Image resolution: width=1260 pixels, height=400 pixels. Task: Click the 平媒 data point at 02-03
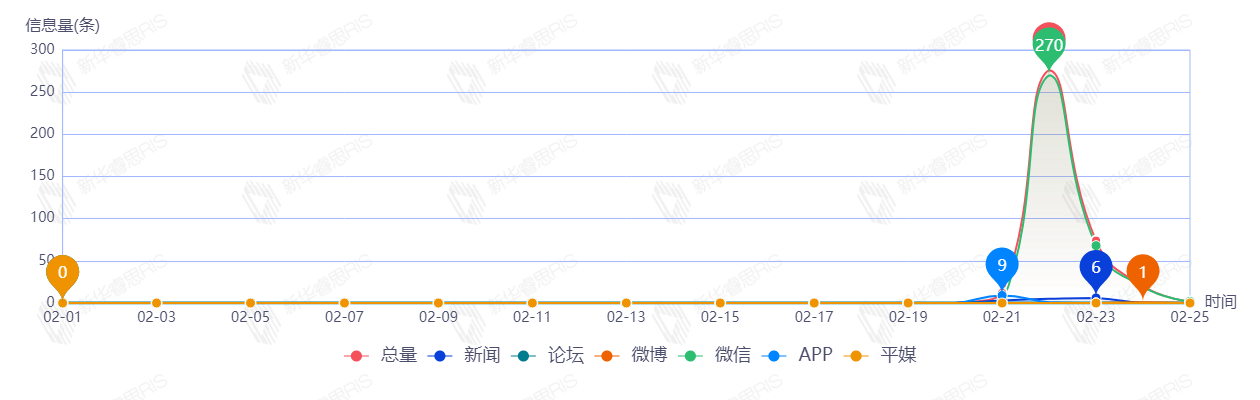(156, 303)
